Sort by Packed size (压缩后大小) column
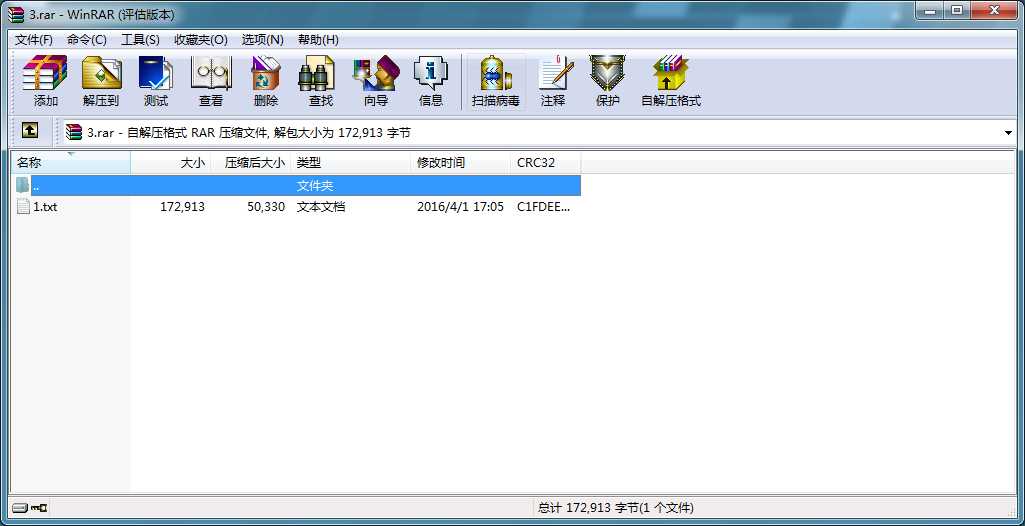The height and width of the screenshot is (526, 1025). pyautogui.click(x=250, y=162)
